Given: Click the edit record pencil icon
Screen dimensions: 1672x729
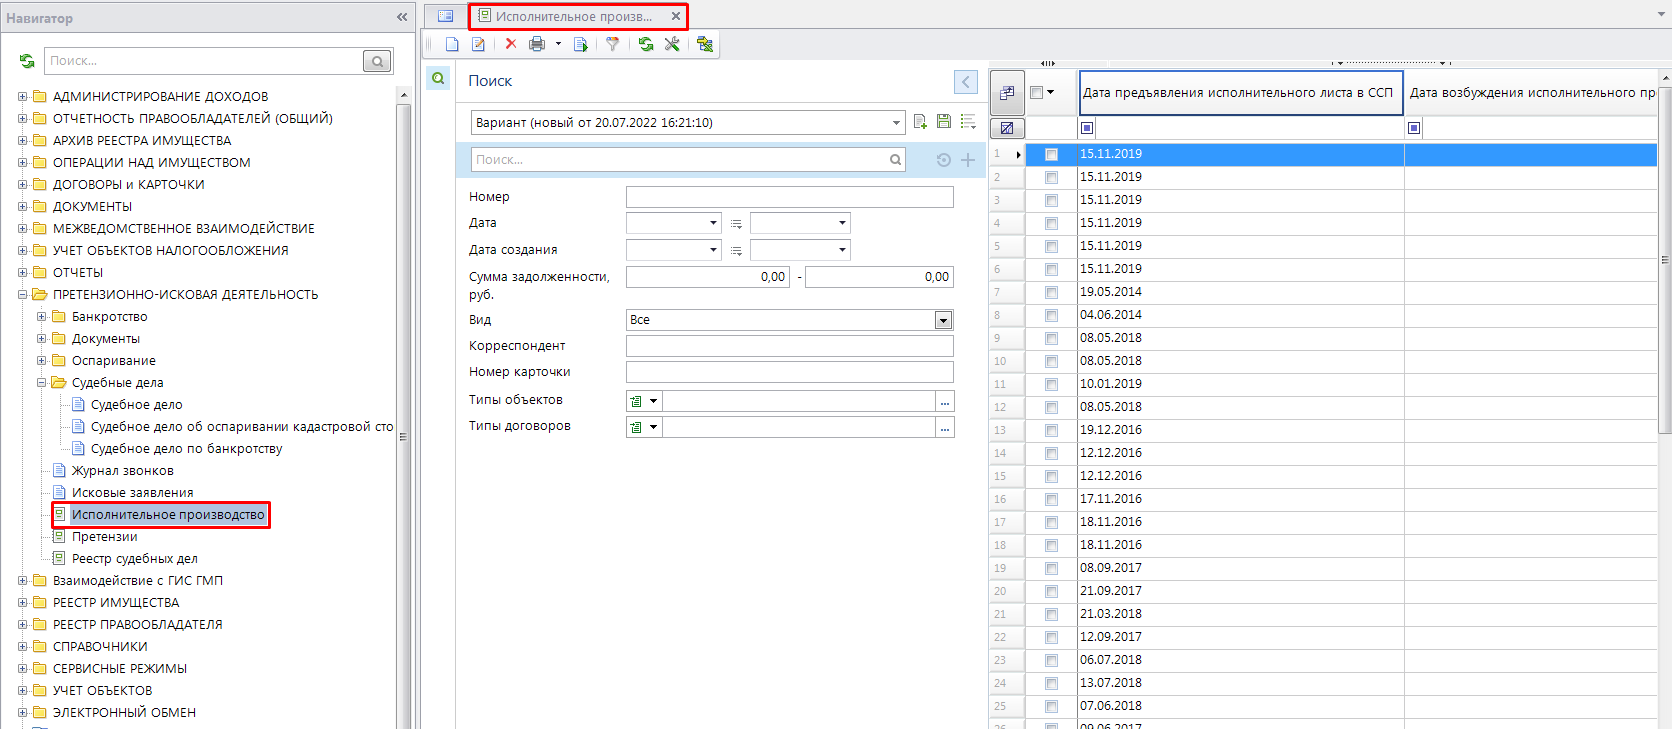Looking at the screenshot, I should click(x=478, y=44).
